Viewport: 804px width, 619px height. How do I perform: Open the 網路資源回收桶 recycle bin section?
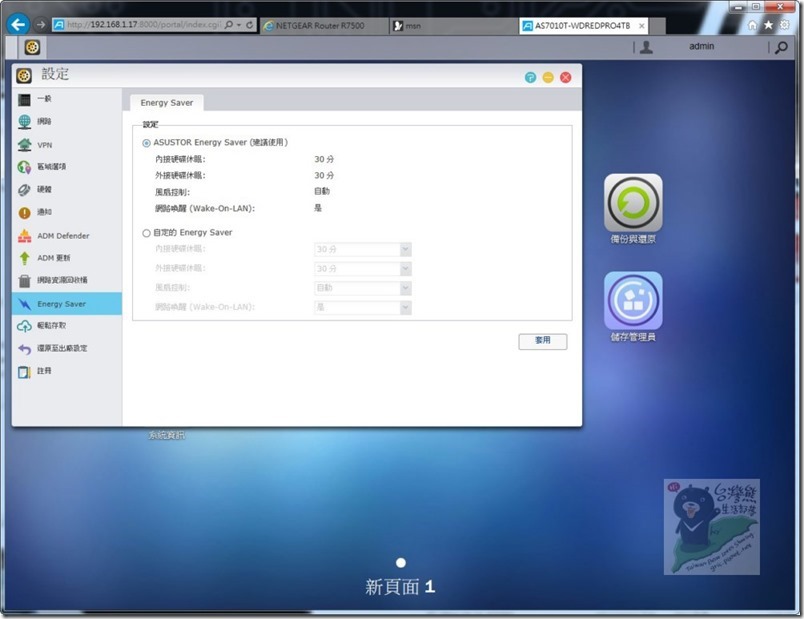67,281
